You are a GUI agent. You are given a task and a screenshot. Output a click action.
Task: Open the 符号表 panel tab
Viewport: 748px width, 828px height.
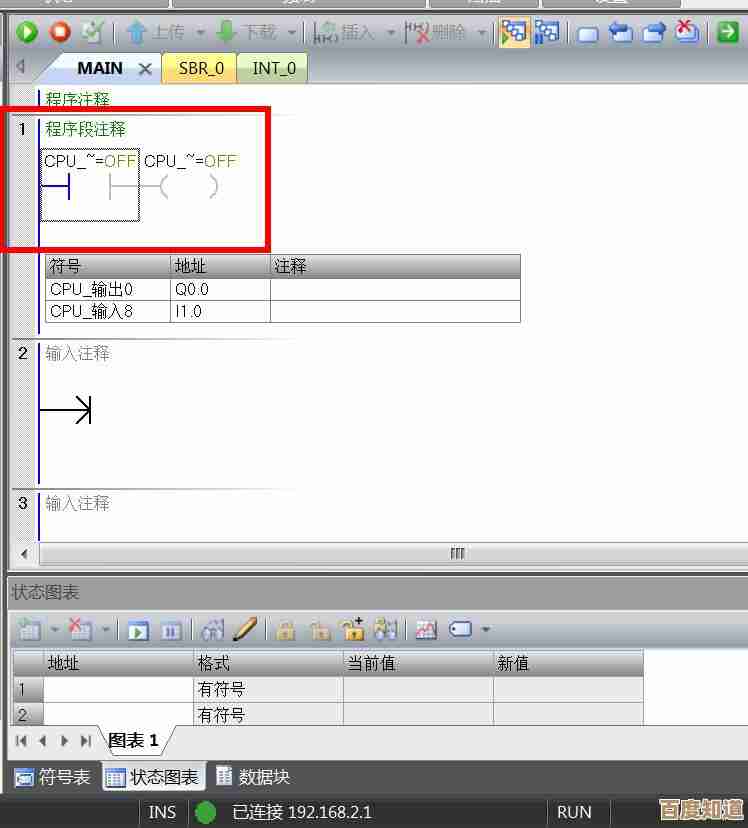53,777
